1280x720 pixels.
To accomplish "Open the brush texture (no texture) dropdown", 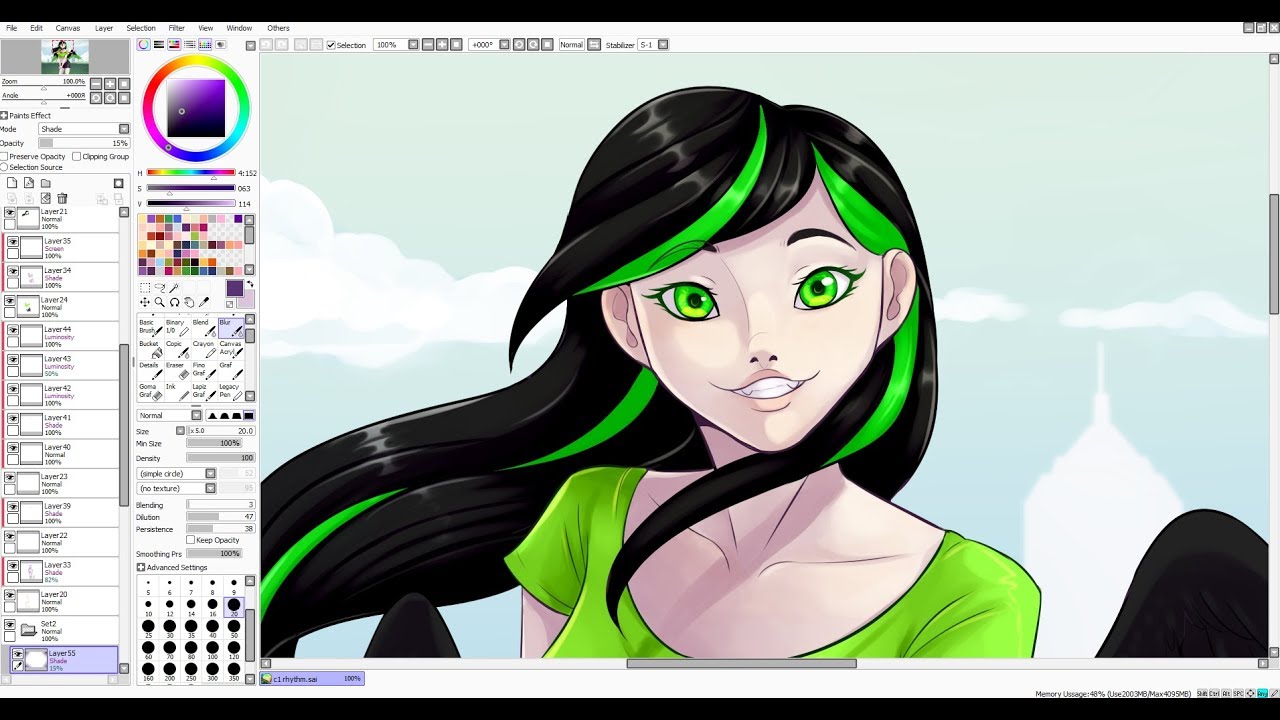I will click(x=177, y=488).
